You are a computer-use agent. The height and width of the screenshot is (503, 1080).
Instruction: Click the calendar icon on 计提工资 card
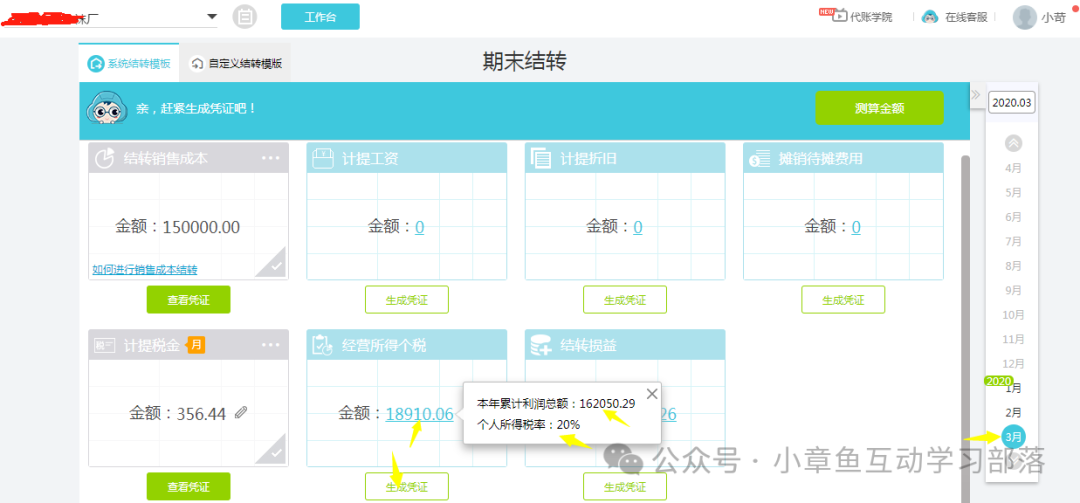[322, 158]
